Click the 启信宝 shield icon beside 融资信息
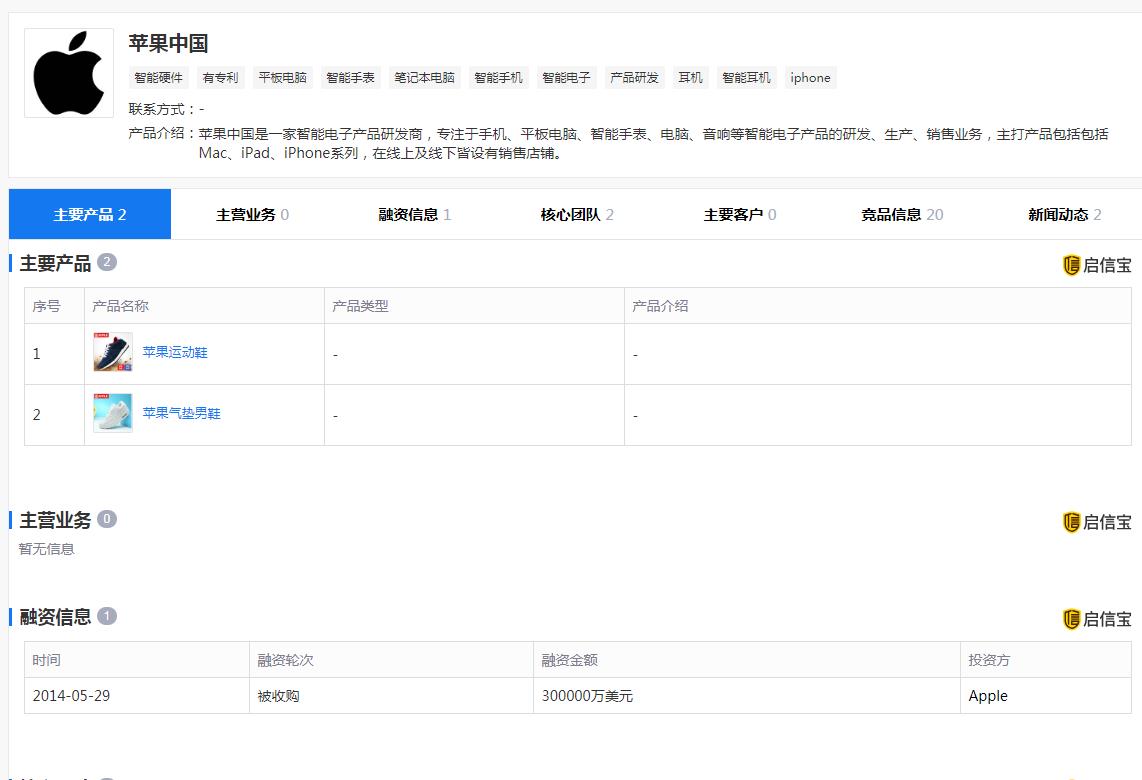Image resolution: width=1142 pixels, height=780 pixels. coord(1071,619)
